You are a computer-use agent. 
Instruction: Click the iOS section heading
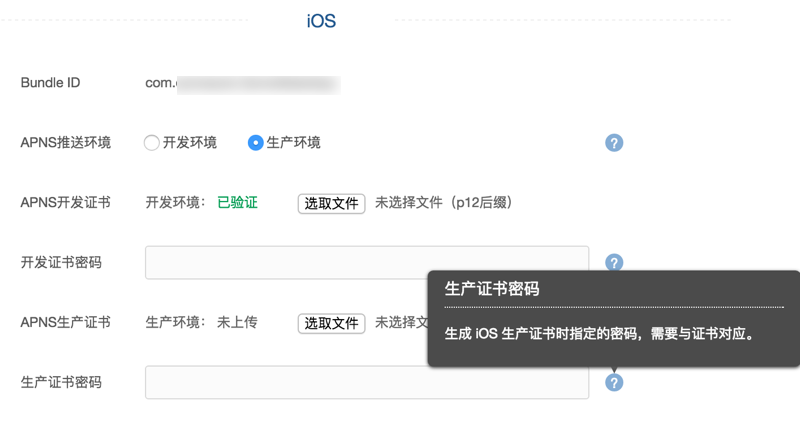click(x=321, y=21)
